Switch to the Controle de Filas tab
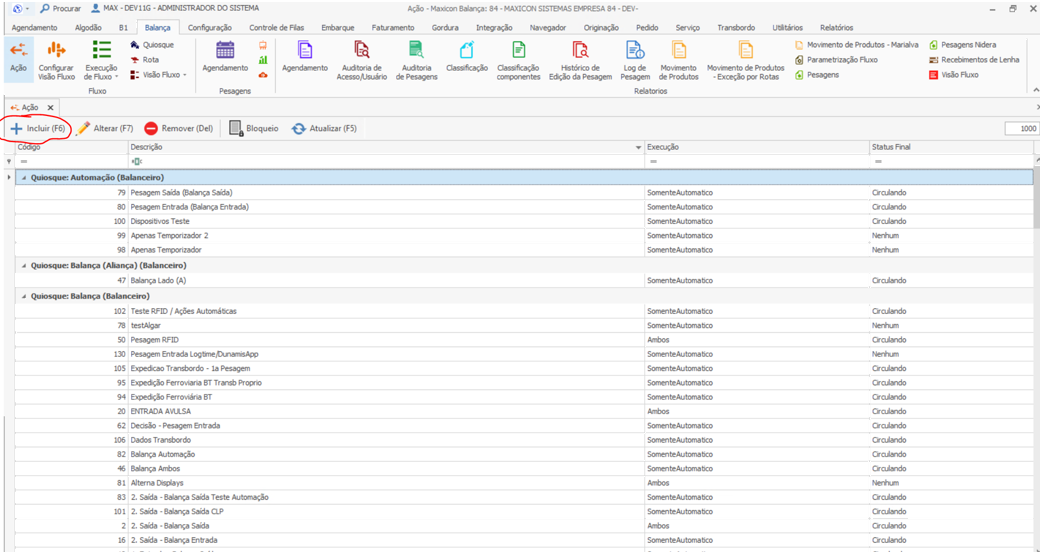The height and width of the screenshot is (558, 1043). [x=276, y=28]
